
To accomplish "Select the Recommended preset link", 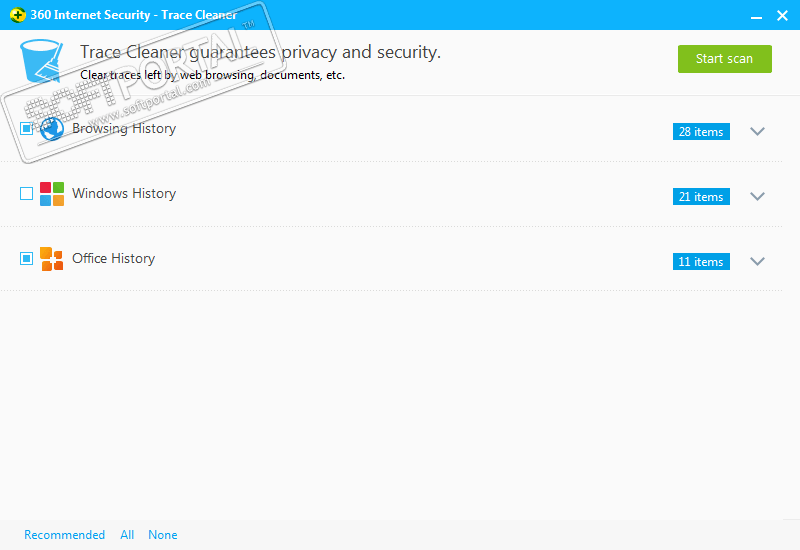I will tap(65, 535).
